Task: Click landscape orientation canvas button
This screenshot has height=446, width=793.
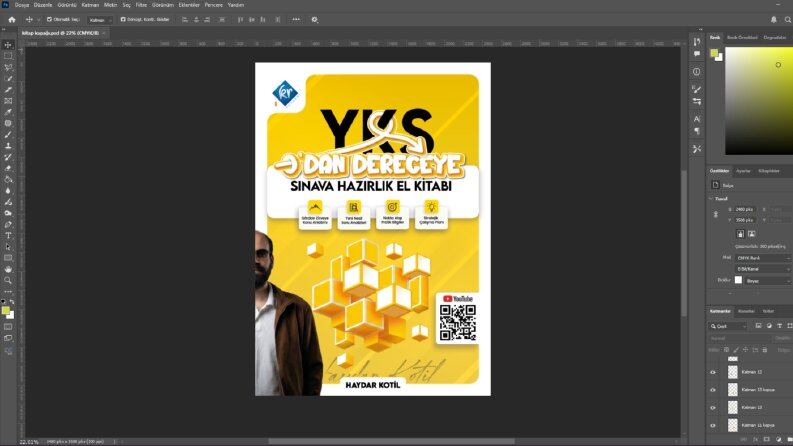Action: pyautogui.click(x=752, y=234)
